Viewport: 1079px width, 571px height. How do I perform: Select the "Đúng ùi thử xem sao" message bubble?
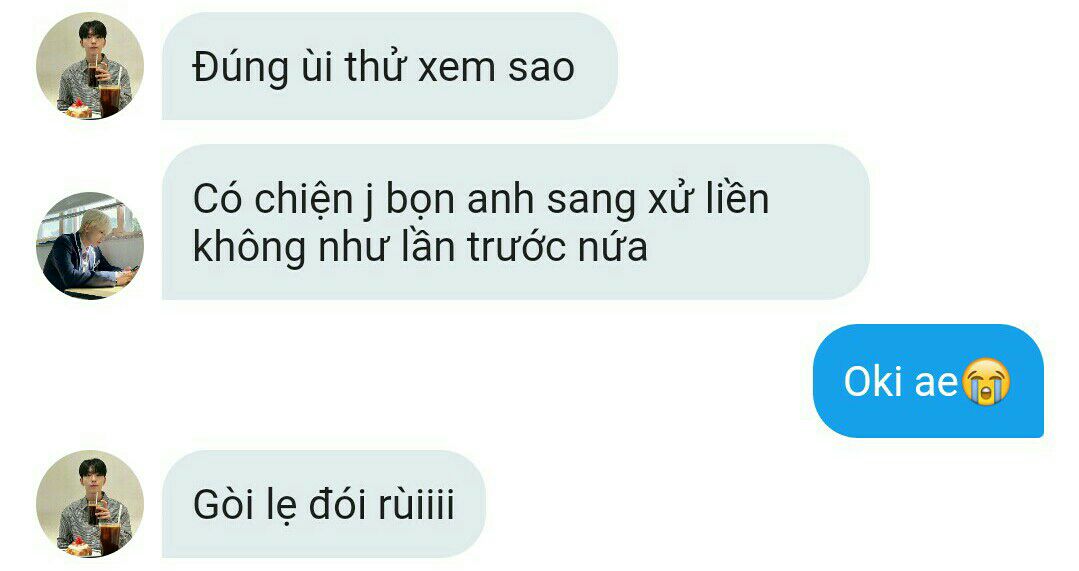click(x=389, y=66)
